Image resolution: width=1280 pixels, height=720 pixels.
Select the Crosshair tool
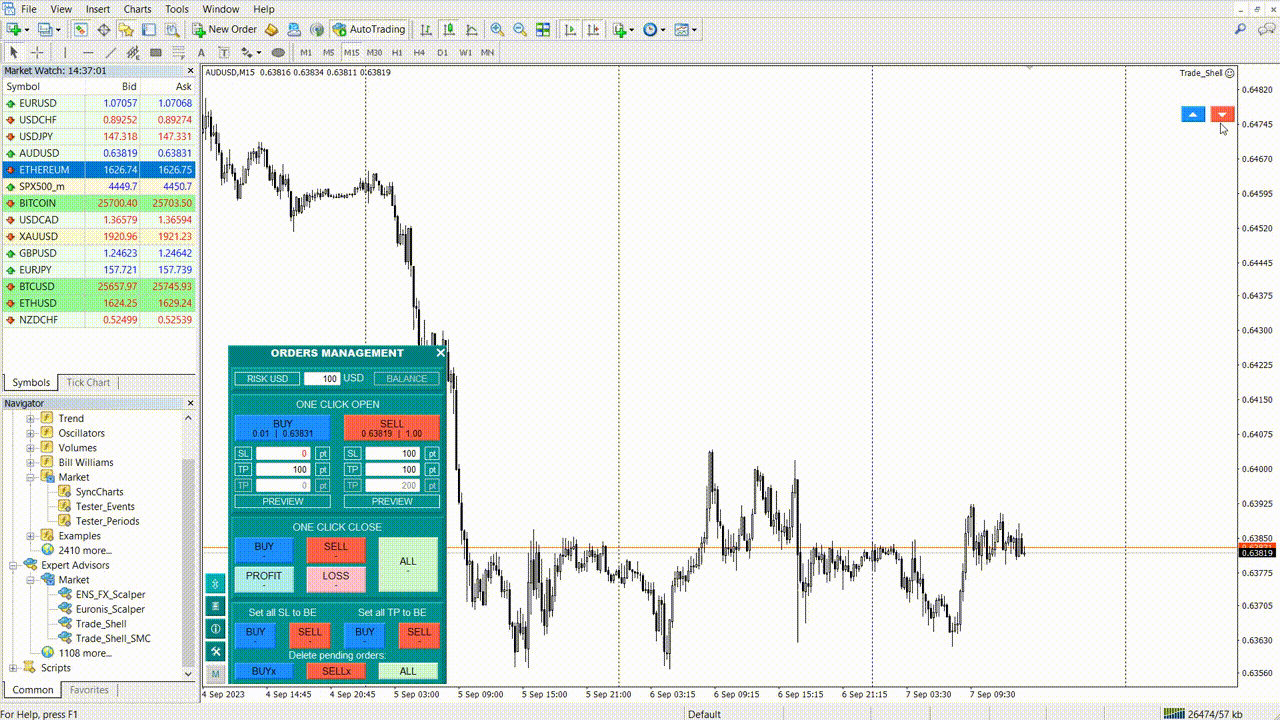click(x=37, y=52)
